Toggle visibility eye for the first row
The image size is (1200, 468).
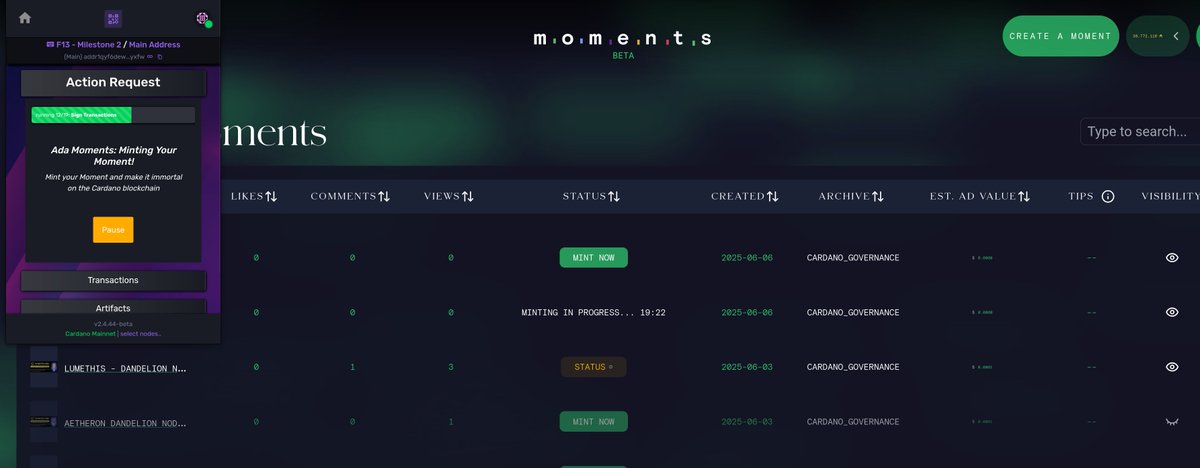[x=1172, y=258]
